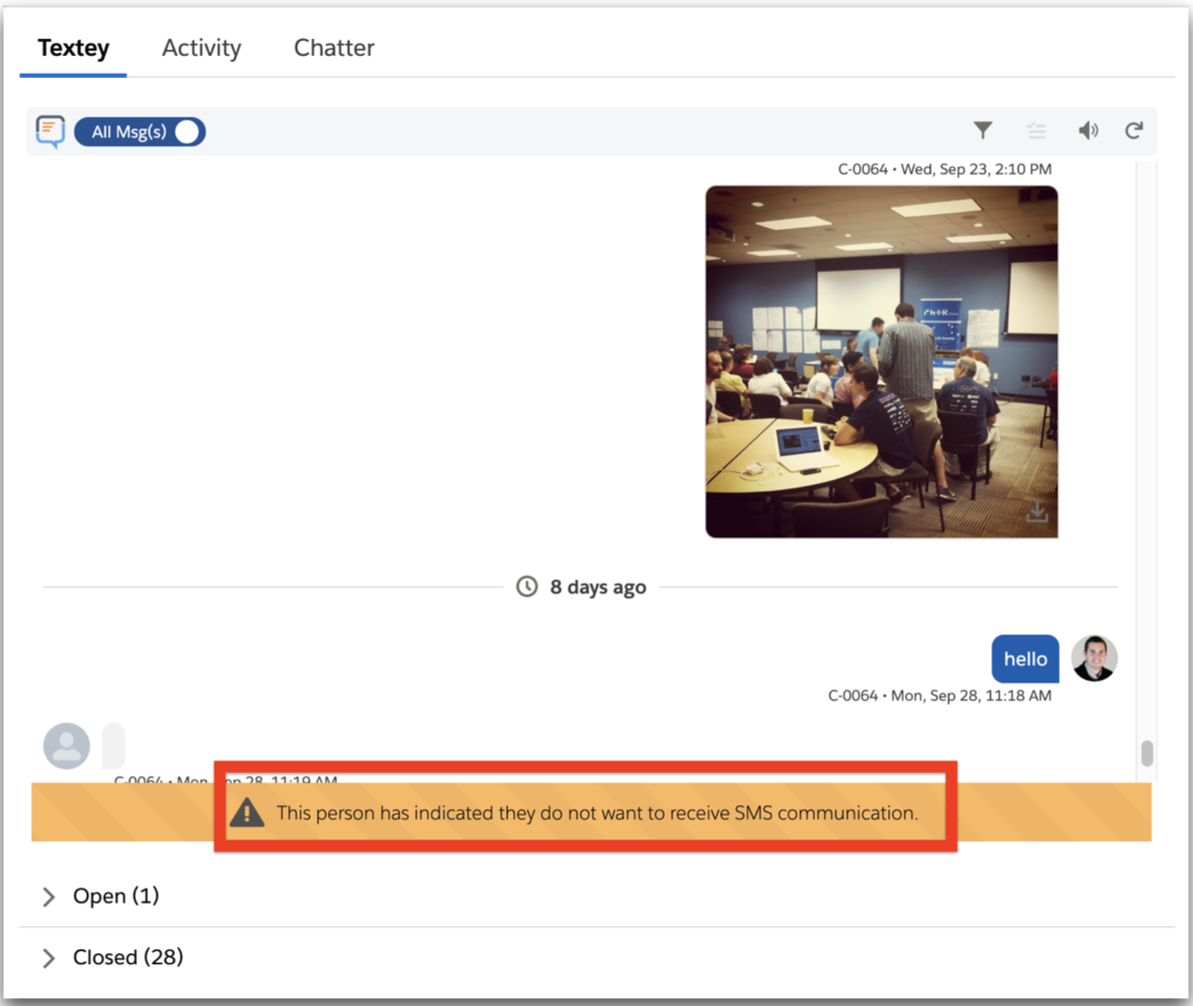Image resolution: width=1193 pixels, height=1006 pixels.
Task: Expand the Closed (28) section
Action: (113, 957)
